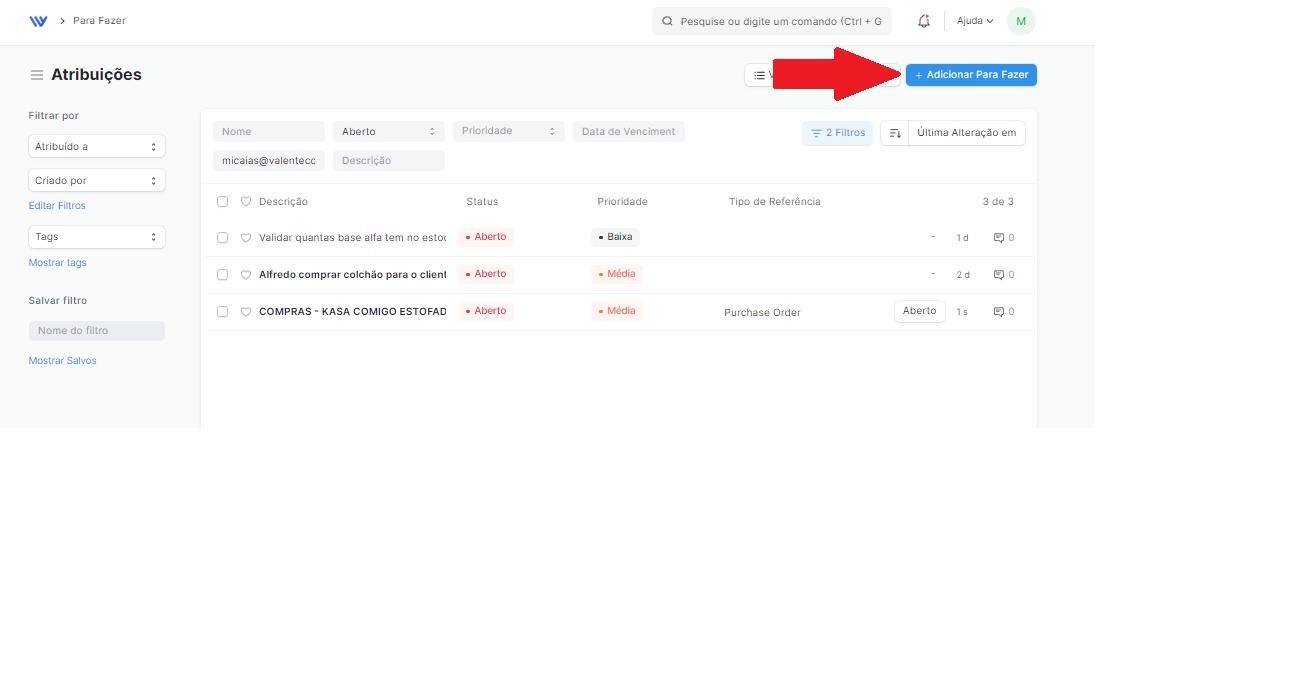Viewport: 1296px width, 676px height.
Task: Check the Validar quantas base alfa row
Action: tap(222, 238)
